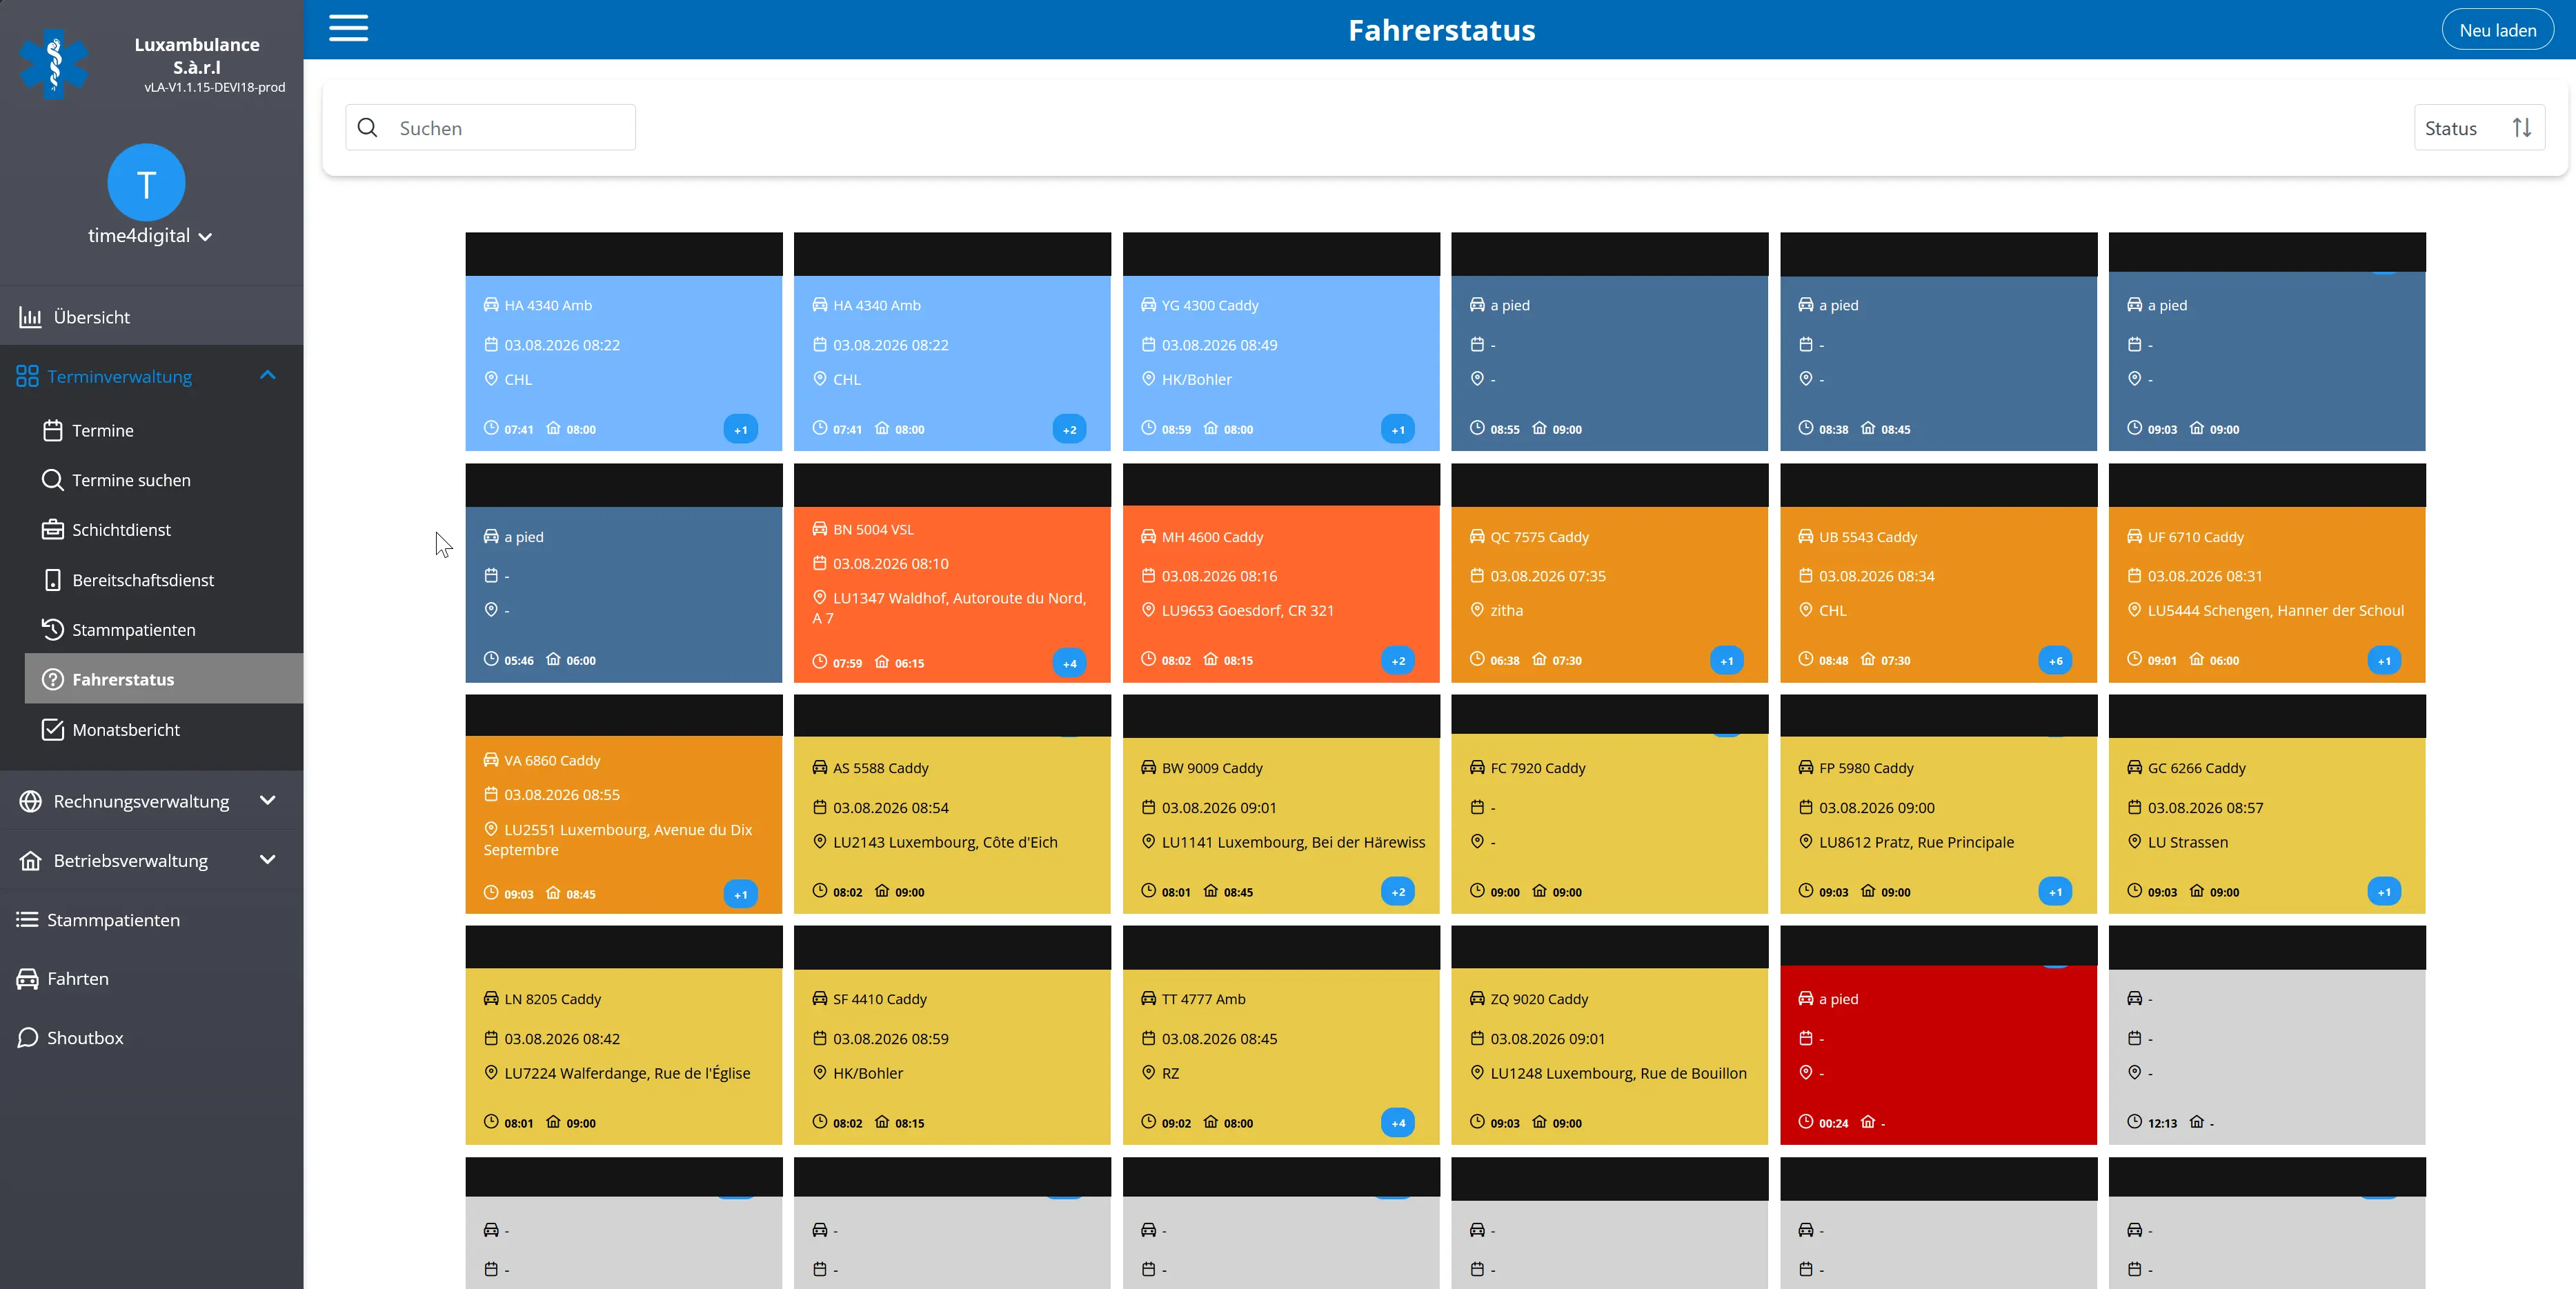The width and height of the screenshot is (2576, 1289).
Task: Open the FC 7920 Caddy driver card
Action: (1609, 804)
